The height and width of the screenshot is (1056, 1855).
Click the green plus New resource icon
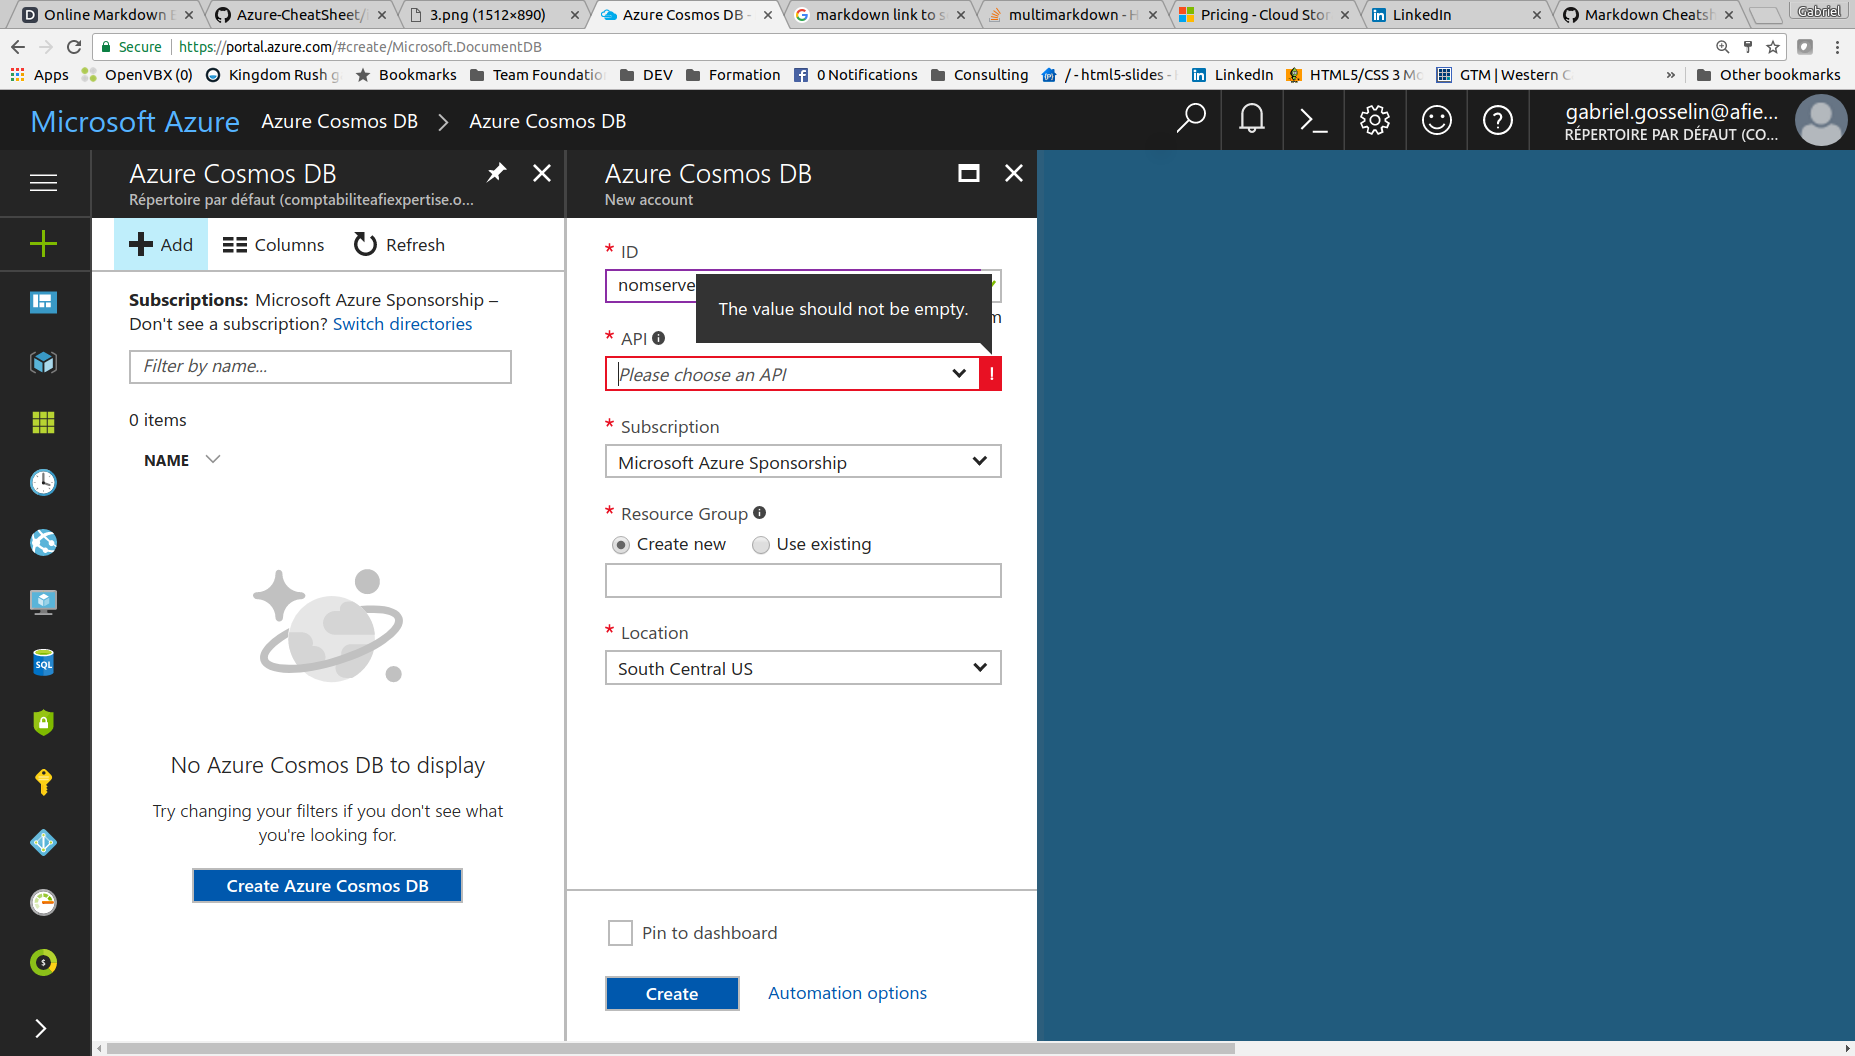pyautogui.click(x=43, y=244)
